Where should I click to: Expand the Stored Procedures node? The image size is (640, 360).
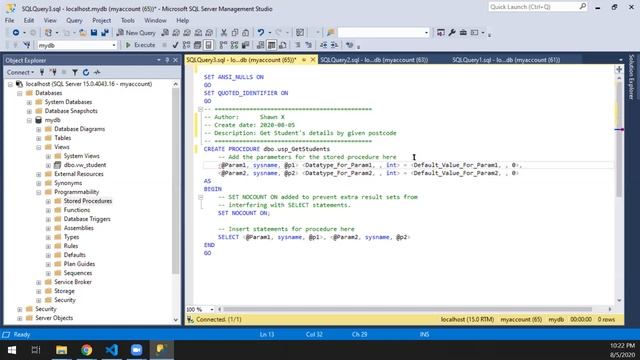pyautogui.click(x=48, y=201)
